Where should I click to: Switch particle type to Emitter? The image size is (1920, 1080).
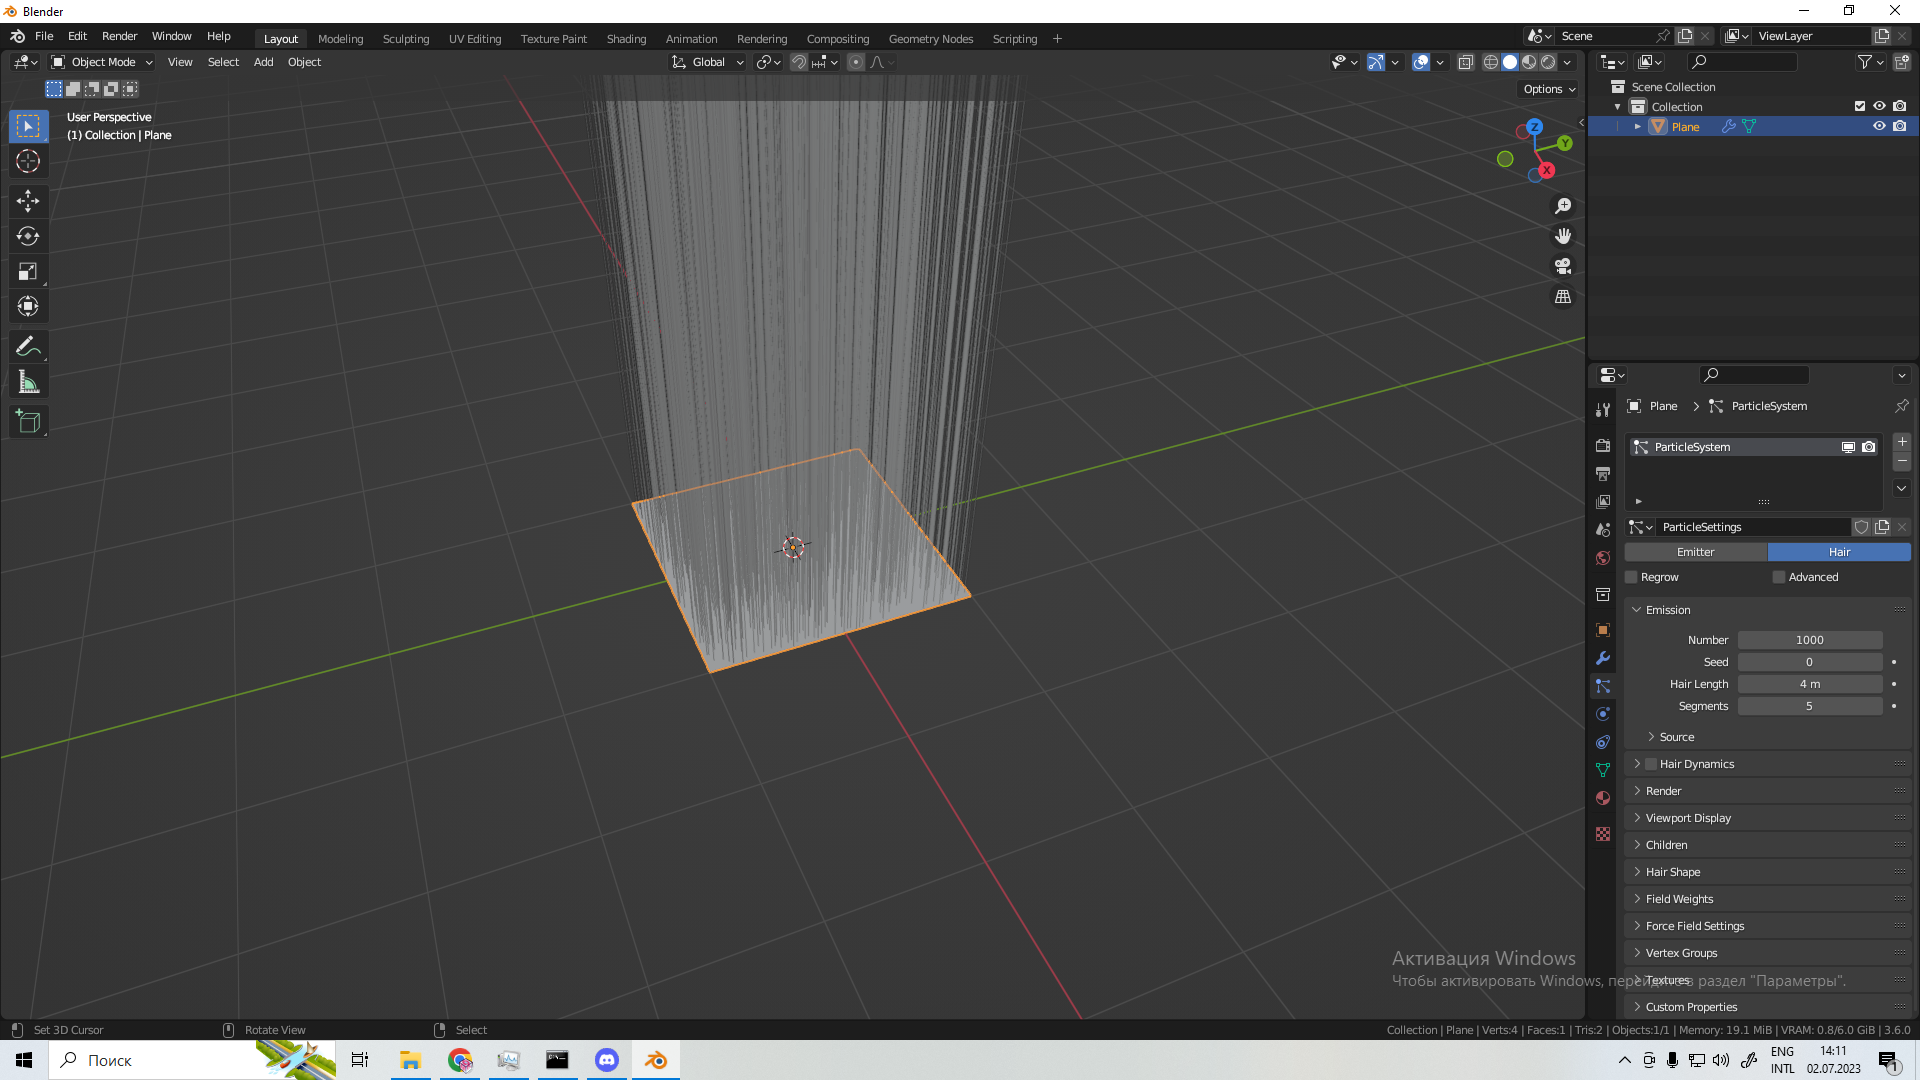[1695, 552]
